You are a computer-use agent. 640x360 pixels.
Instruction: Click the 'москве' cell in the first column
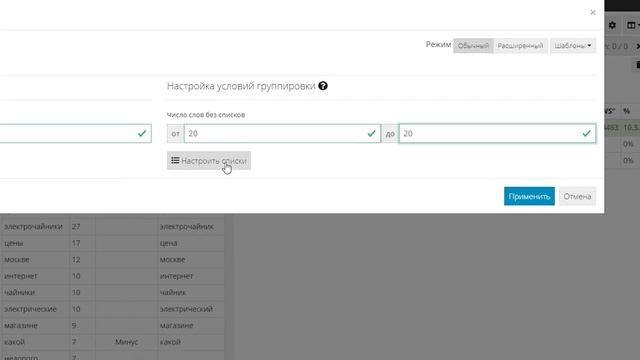[35, 260]
